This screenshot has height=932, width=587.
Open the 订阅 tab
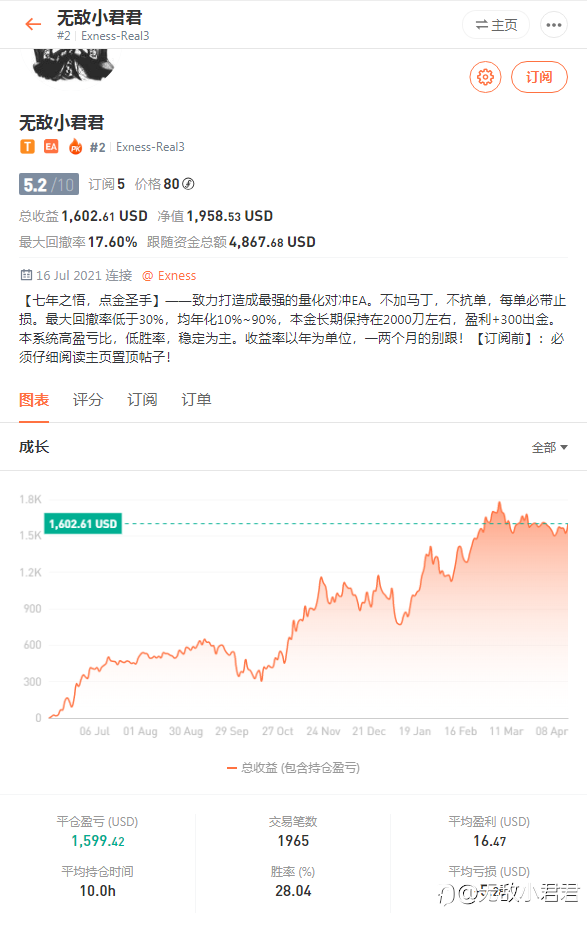(x=142, y=400)
